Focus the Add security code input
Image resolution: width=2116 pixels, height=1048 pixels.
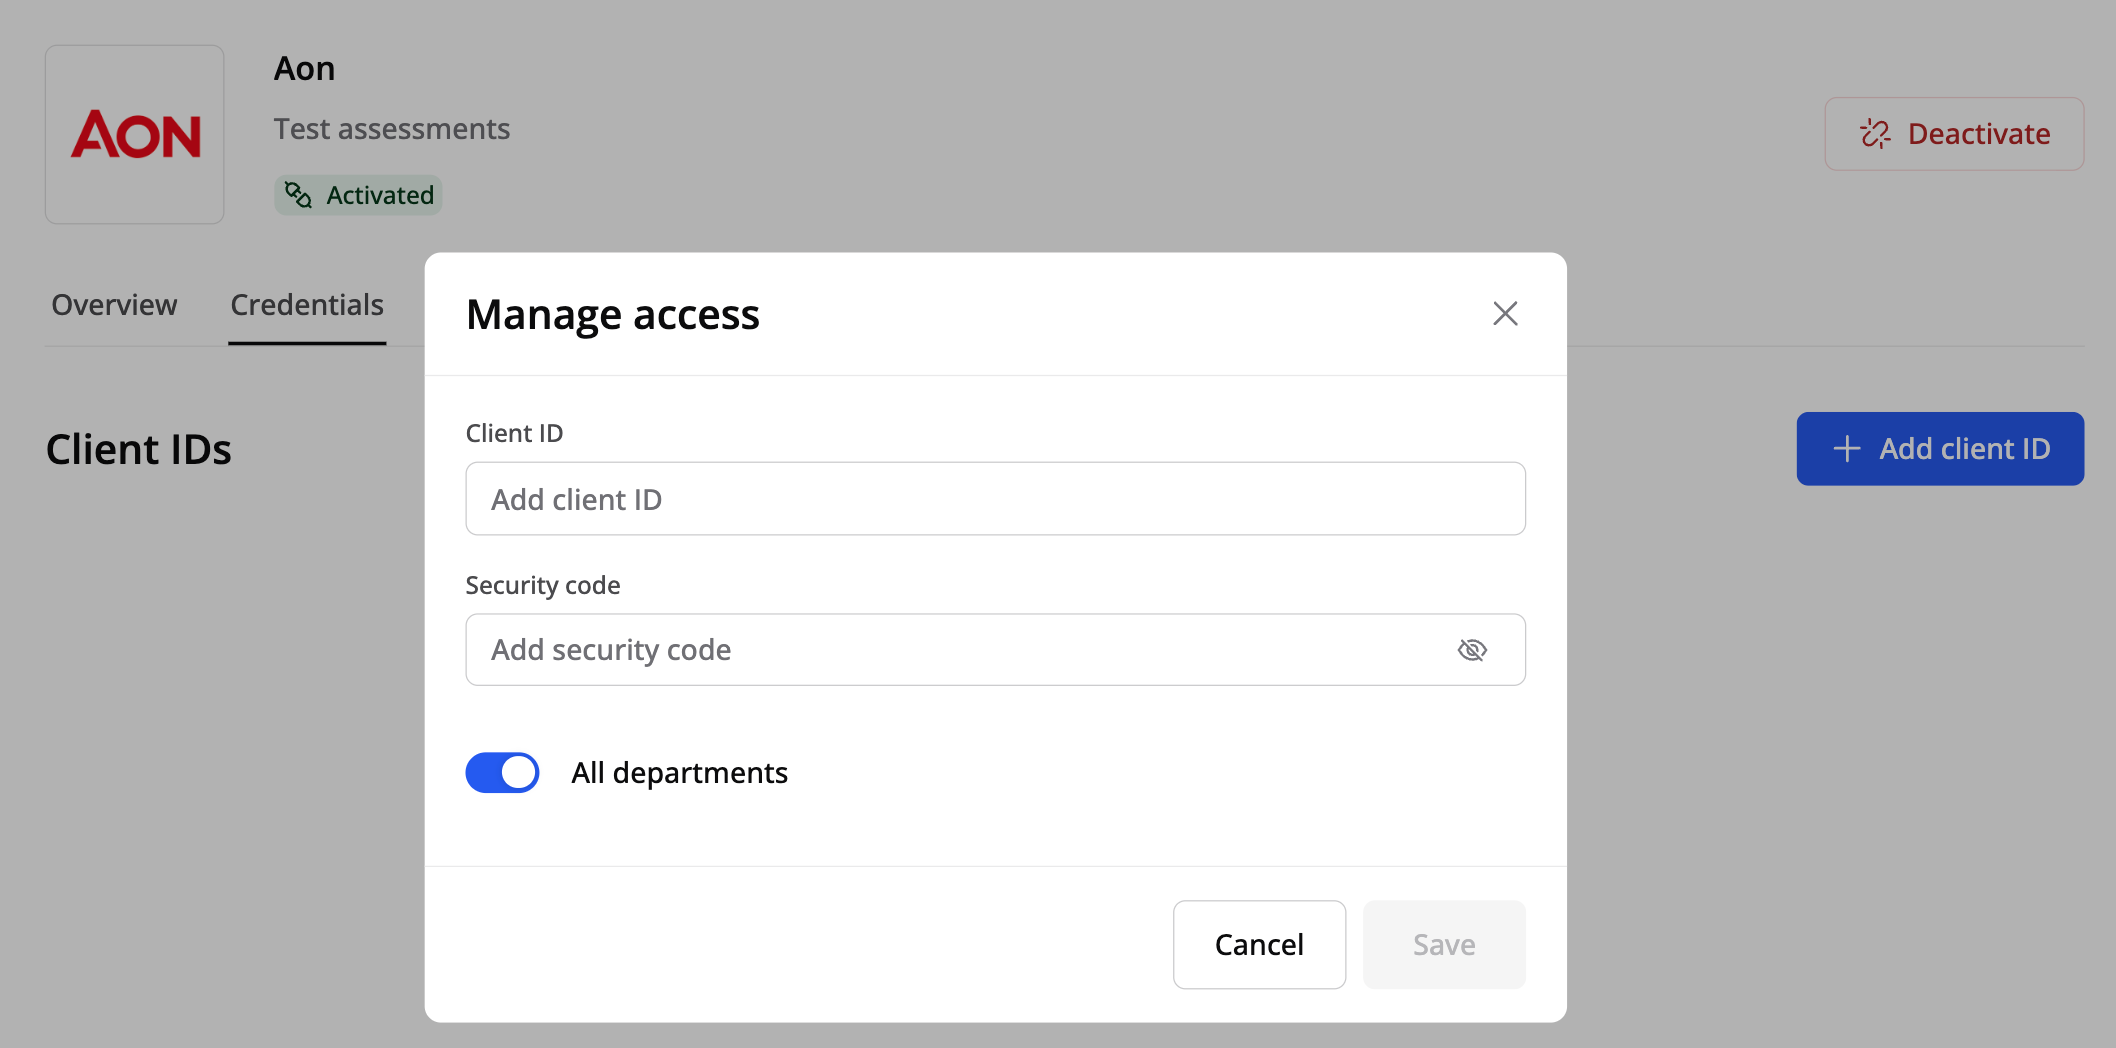(960, 650)
